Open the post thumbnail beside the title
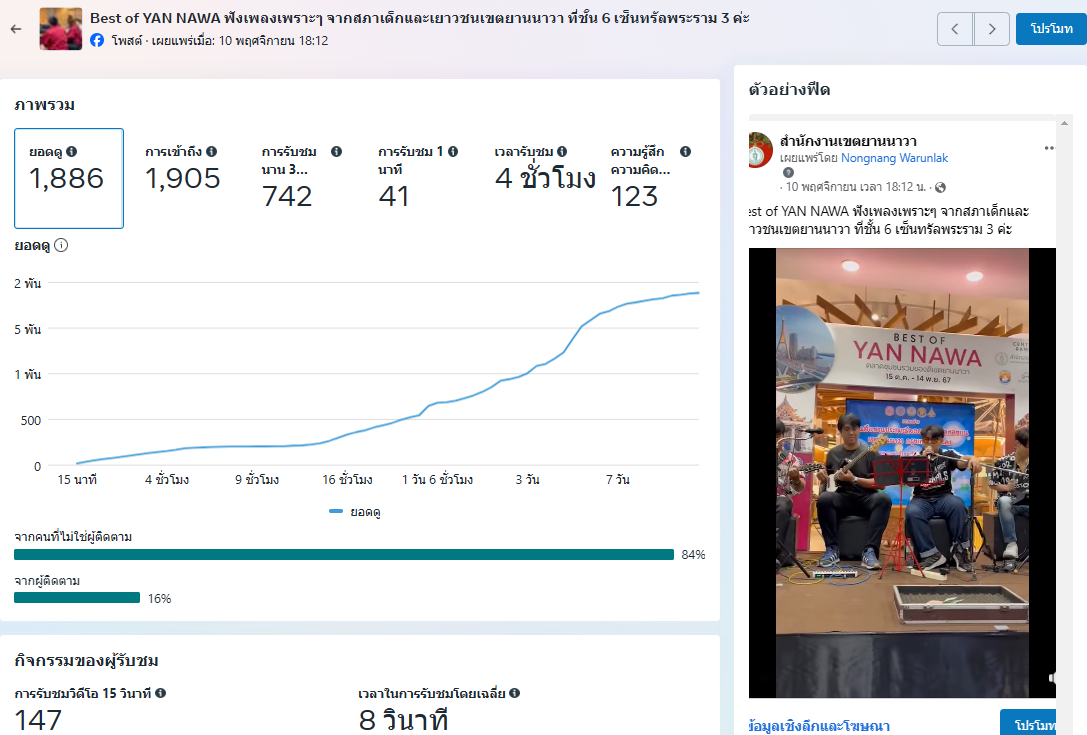 [x=61, y=29]
